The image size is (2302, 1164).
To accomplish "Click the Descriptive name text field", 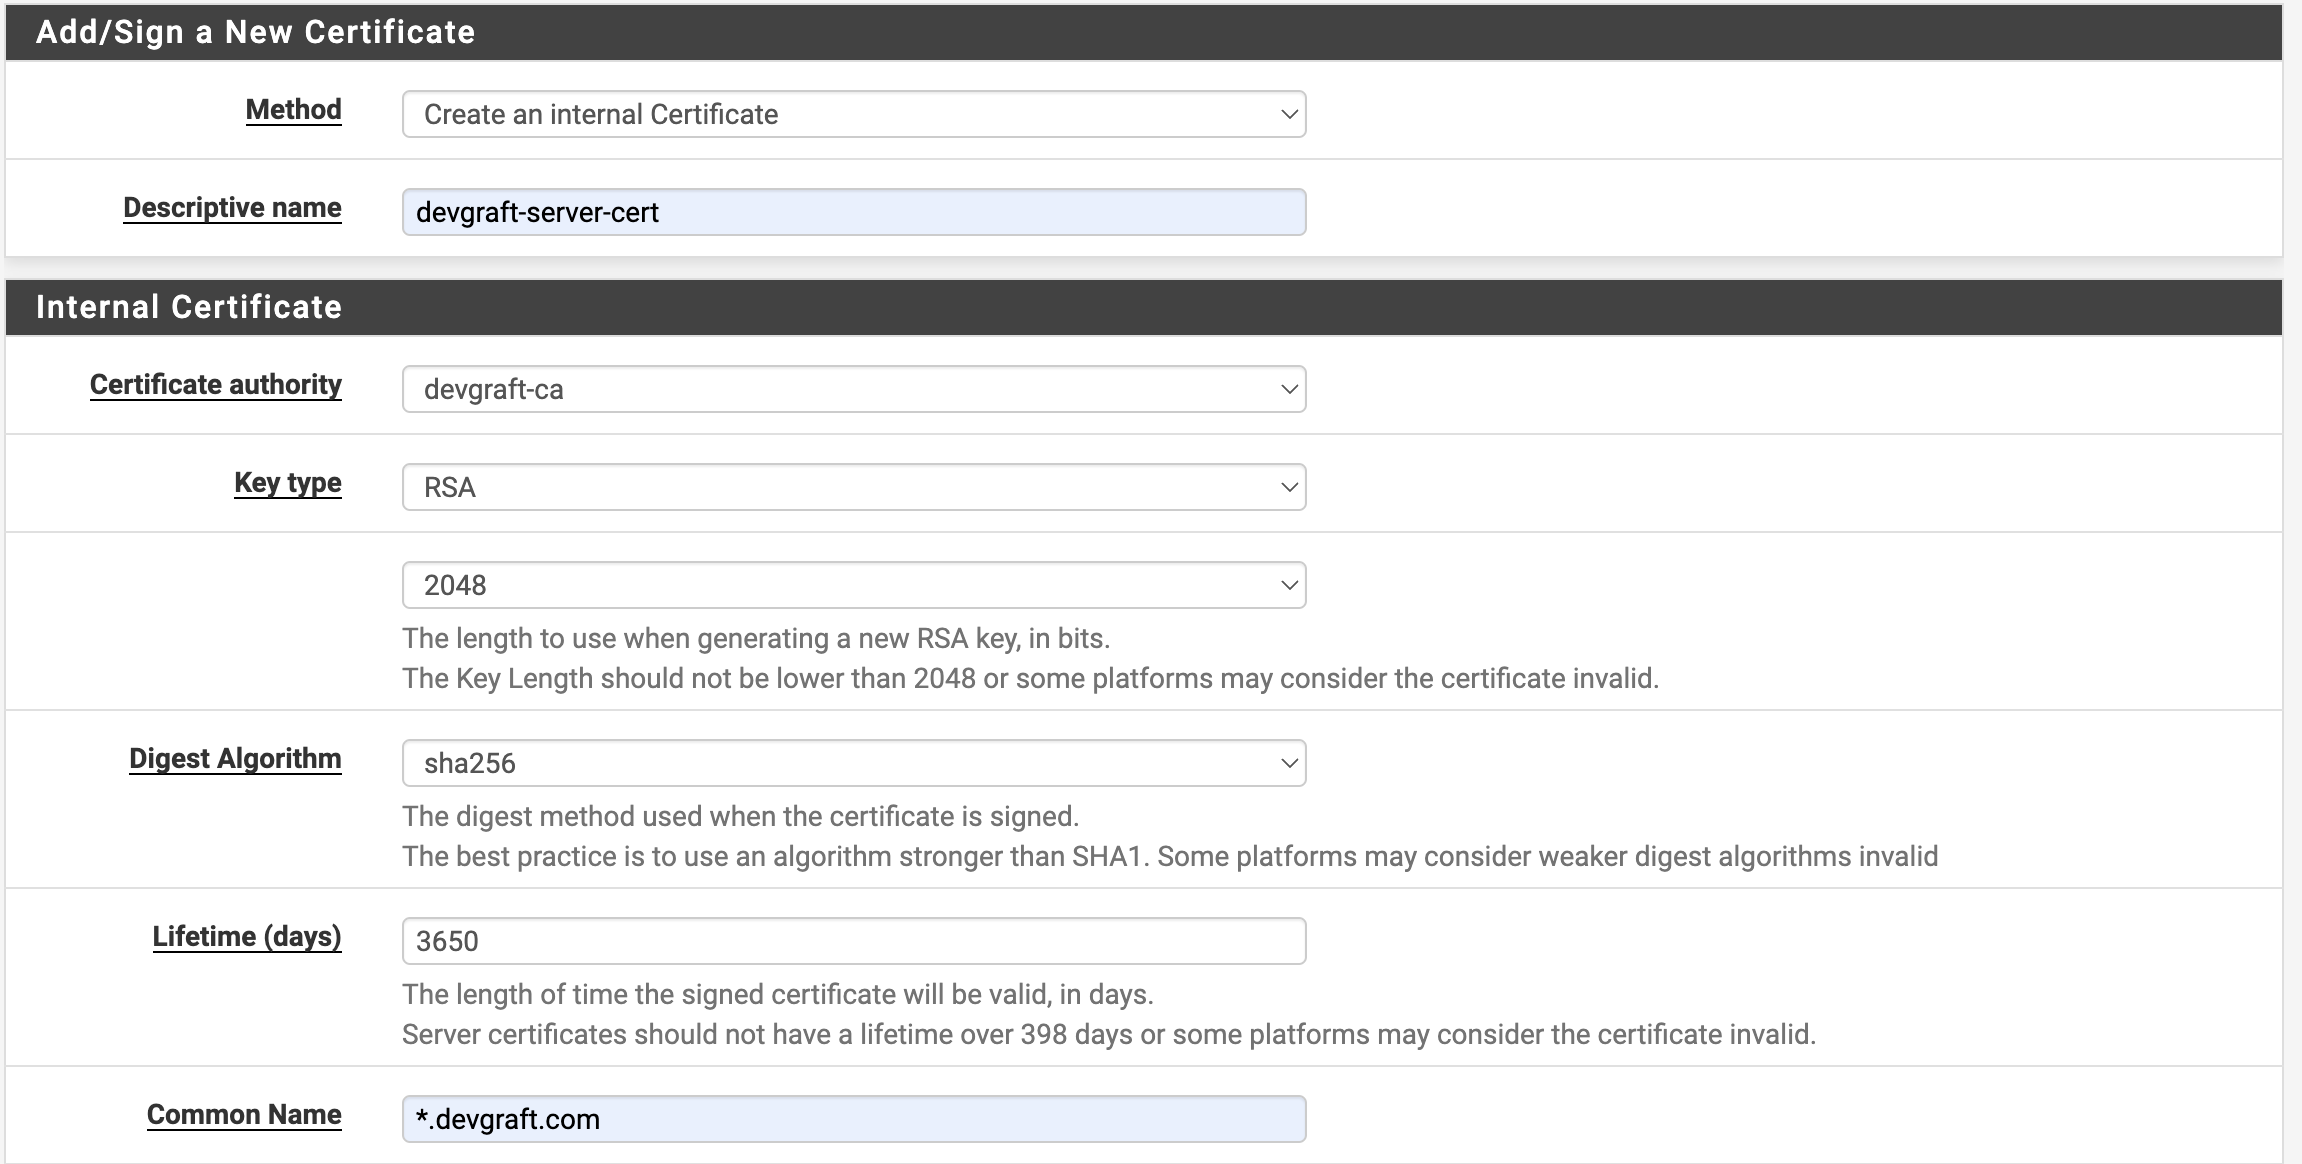I will coord(853,212).
